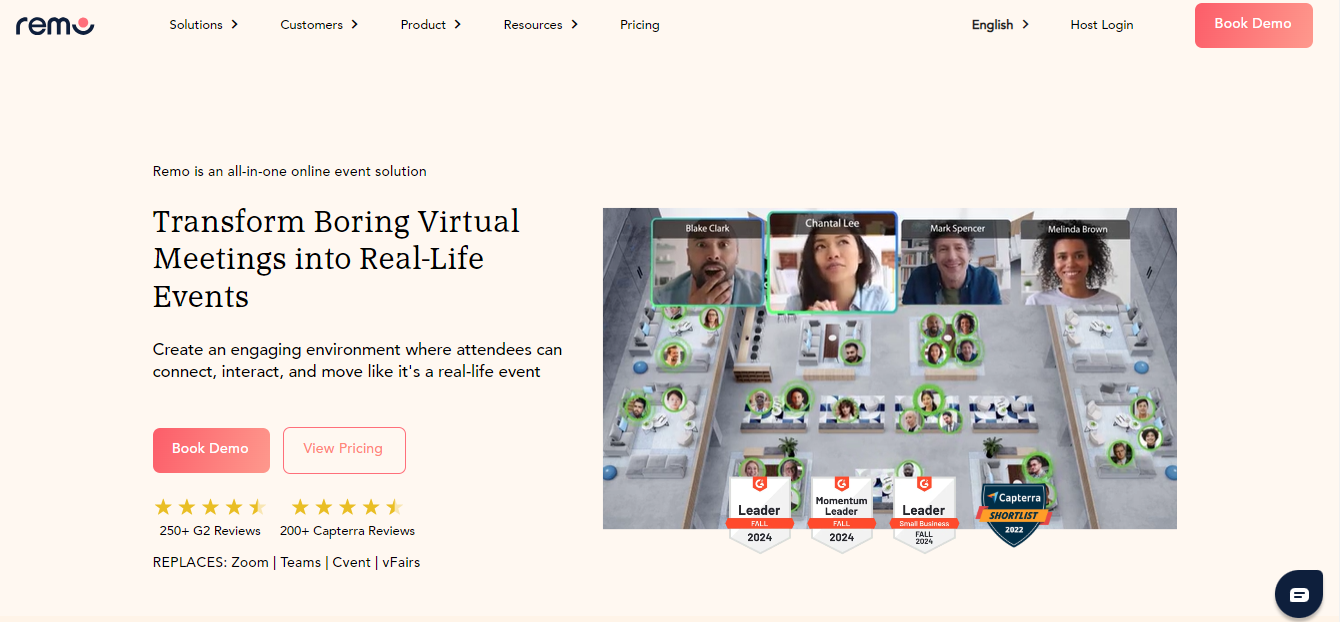The image size is (1340, 622).
Task: Click the G2 Leader Fall 2024 badge
Action: 759,513
